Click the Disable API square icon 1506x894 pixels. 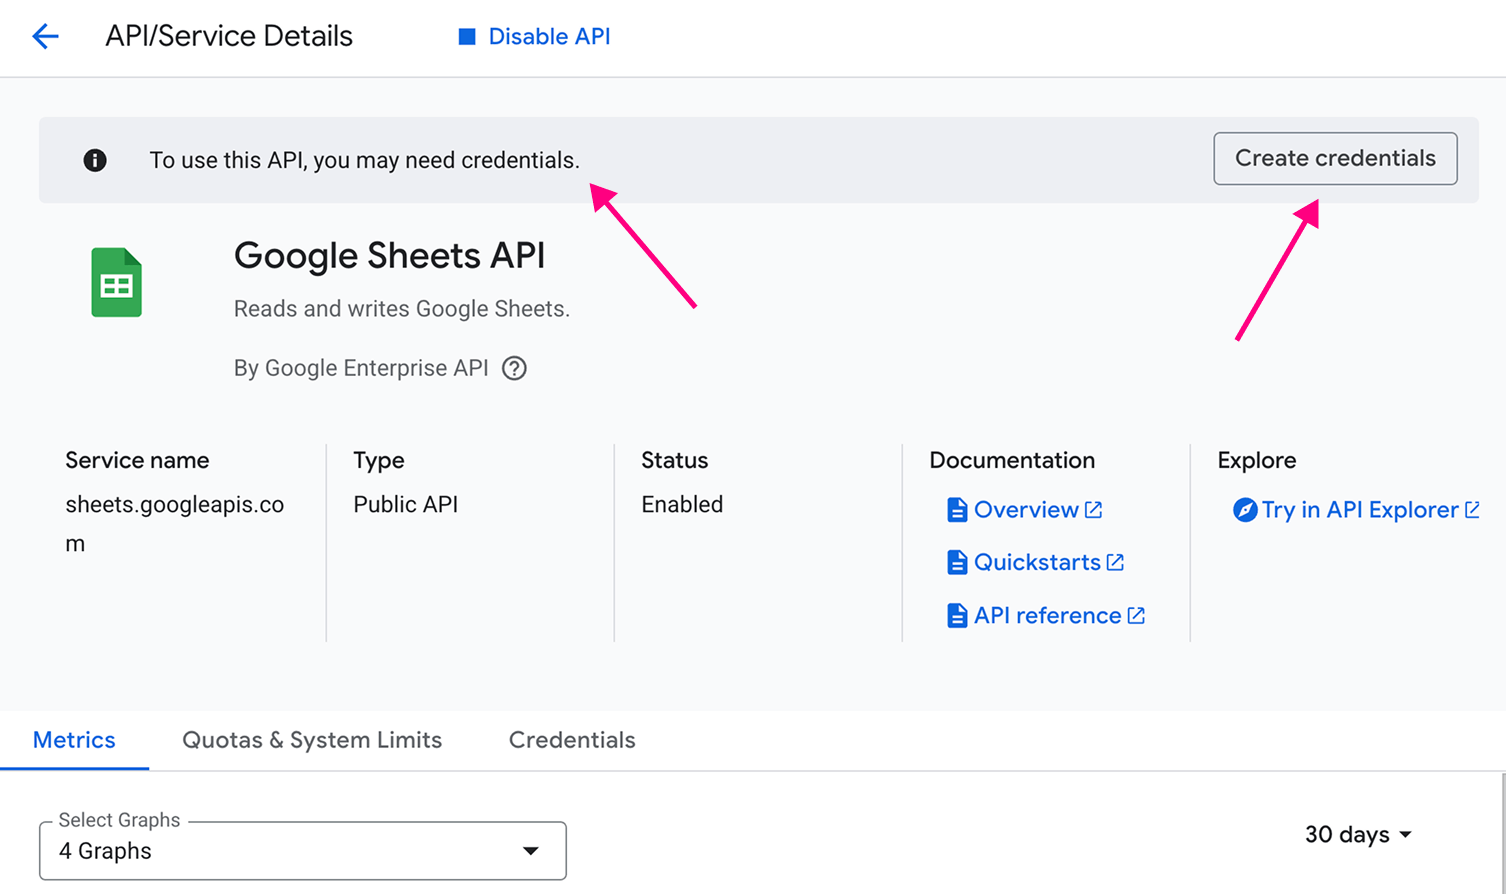[x=466, y=37]
